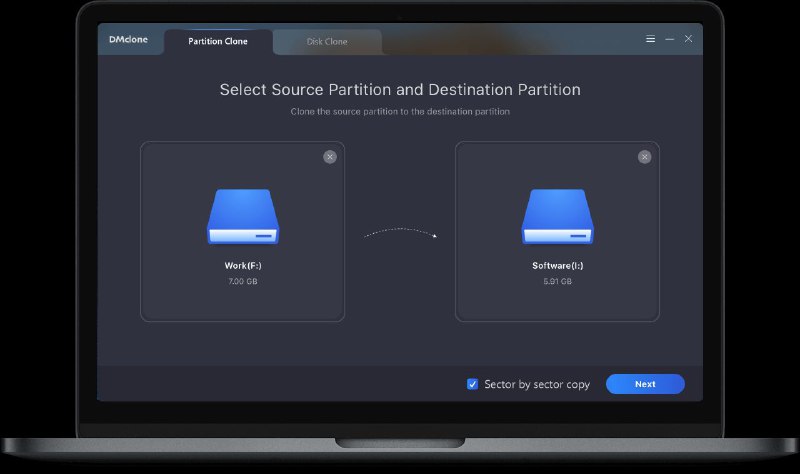Click the dotted arrow between partitions
The width and height of the screenshot is (800, 474).
[400, 232]
